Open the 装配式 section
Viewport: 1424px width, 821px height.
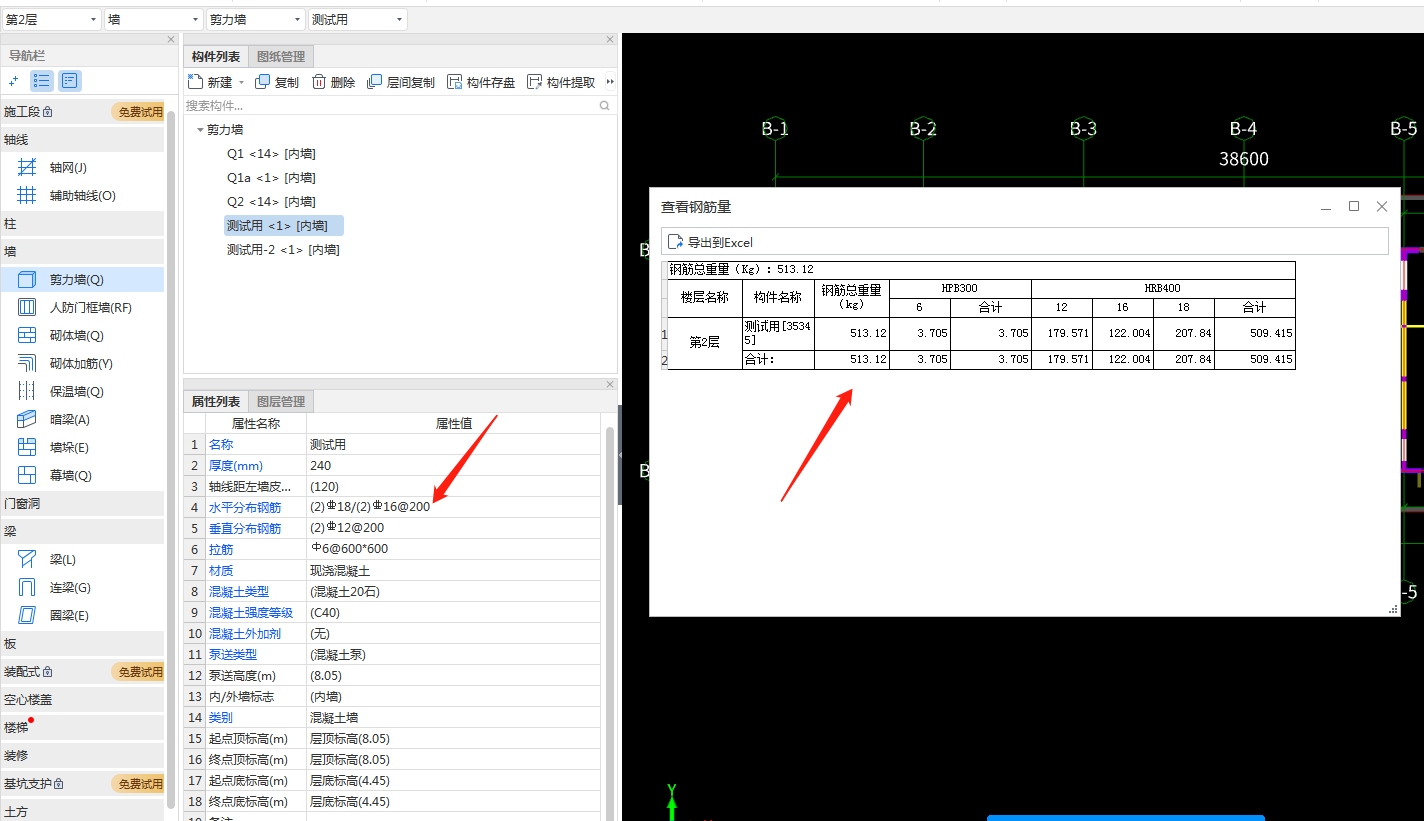(x=82, y=671)
